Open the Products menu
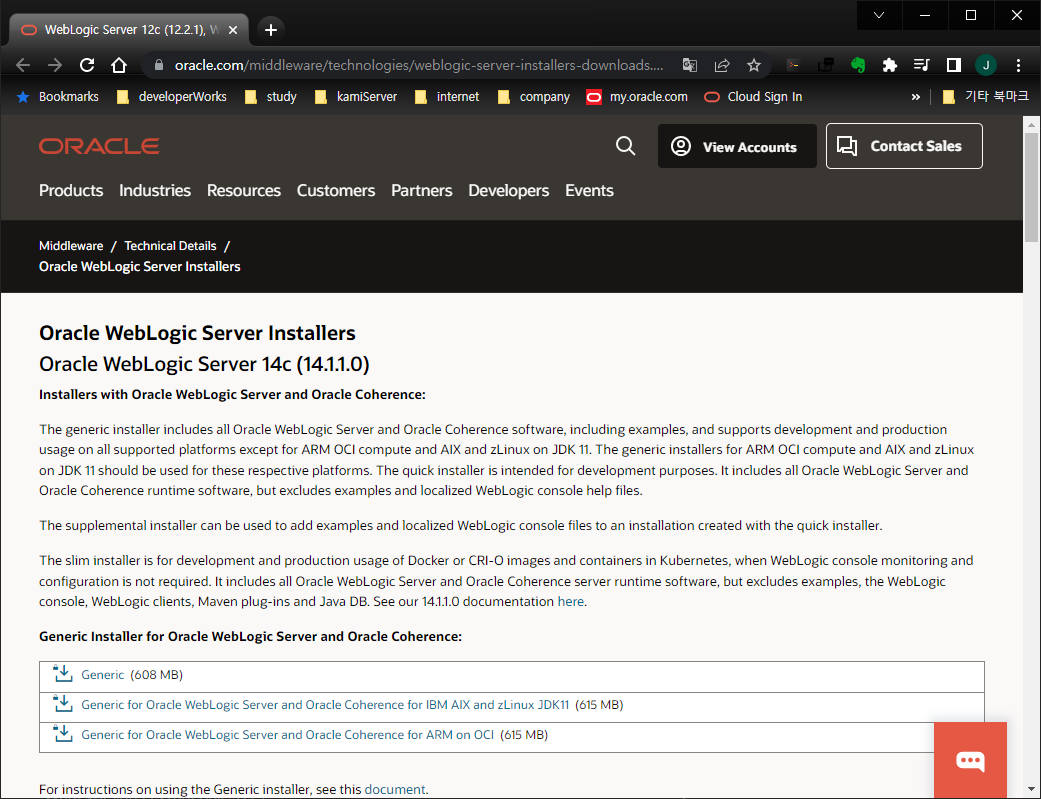The height and width of the screenshot is (799, 1041). point(71,191)
